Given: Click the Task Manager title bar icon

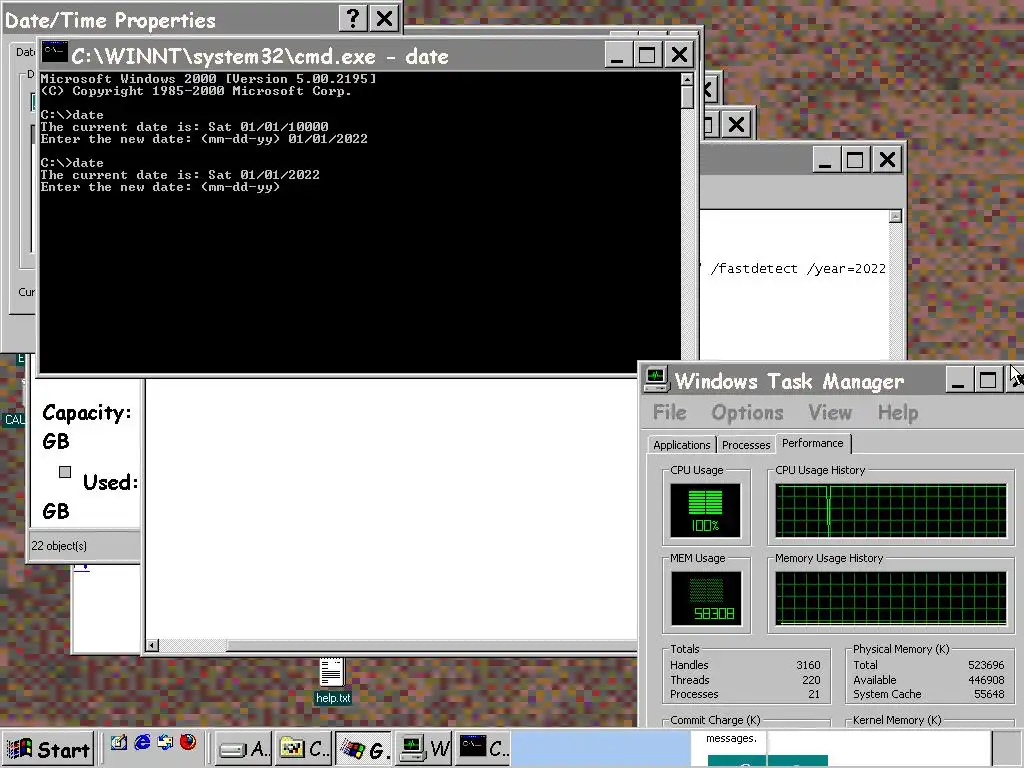Looking at the screenshot, I should pos(656,379).
